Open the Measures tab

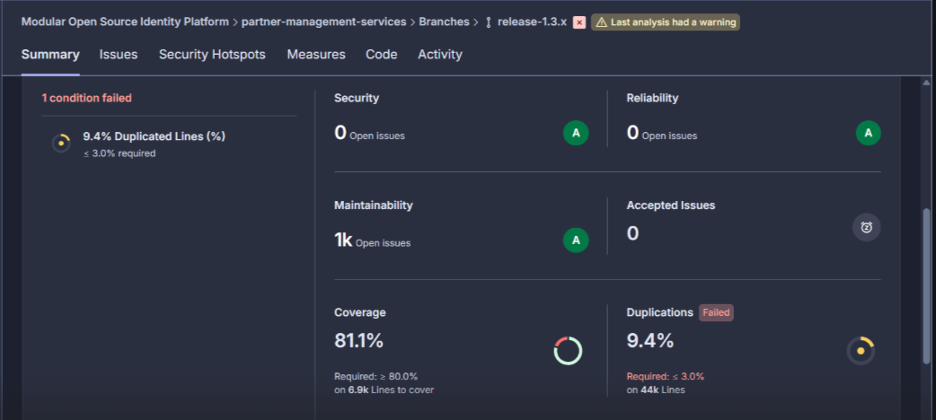316,55
